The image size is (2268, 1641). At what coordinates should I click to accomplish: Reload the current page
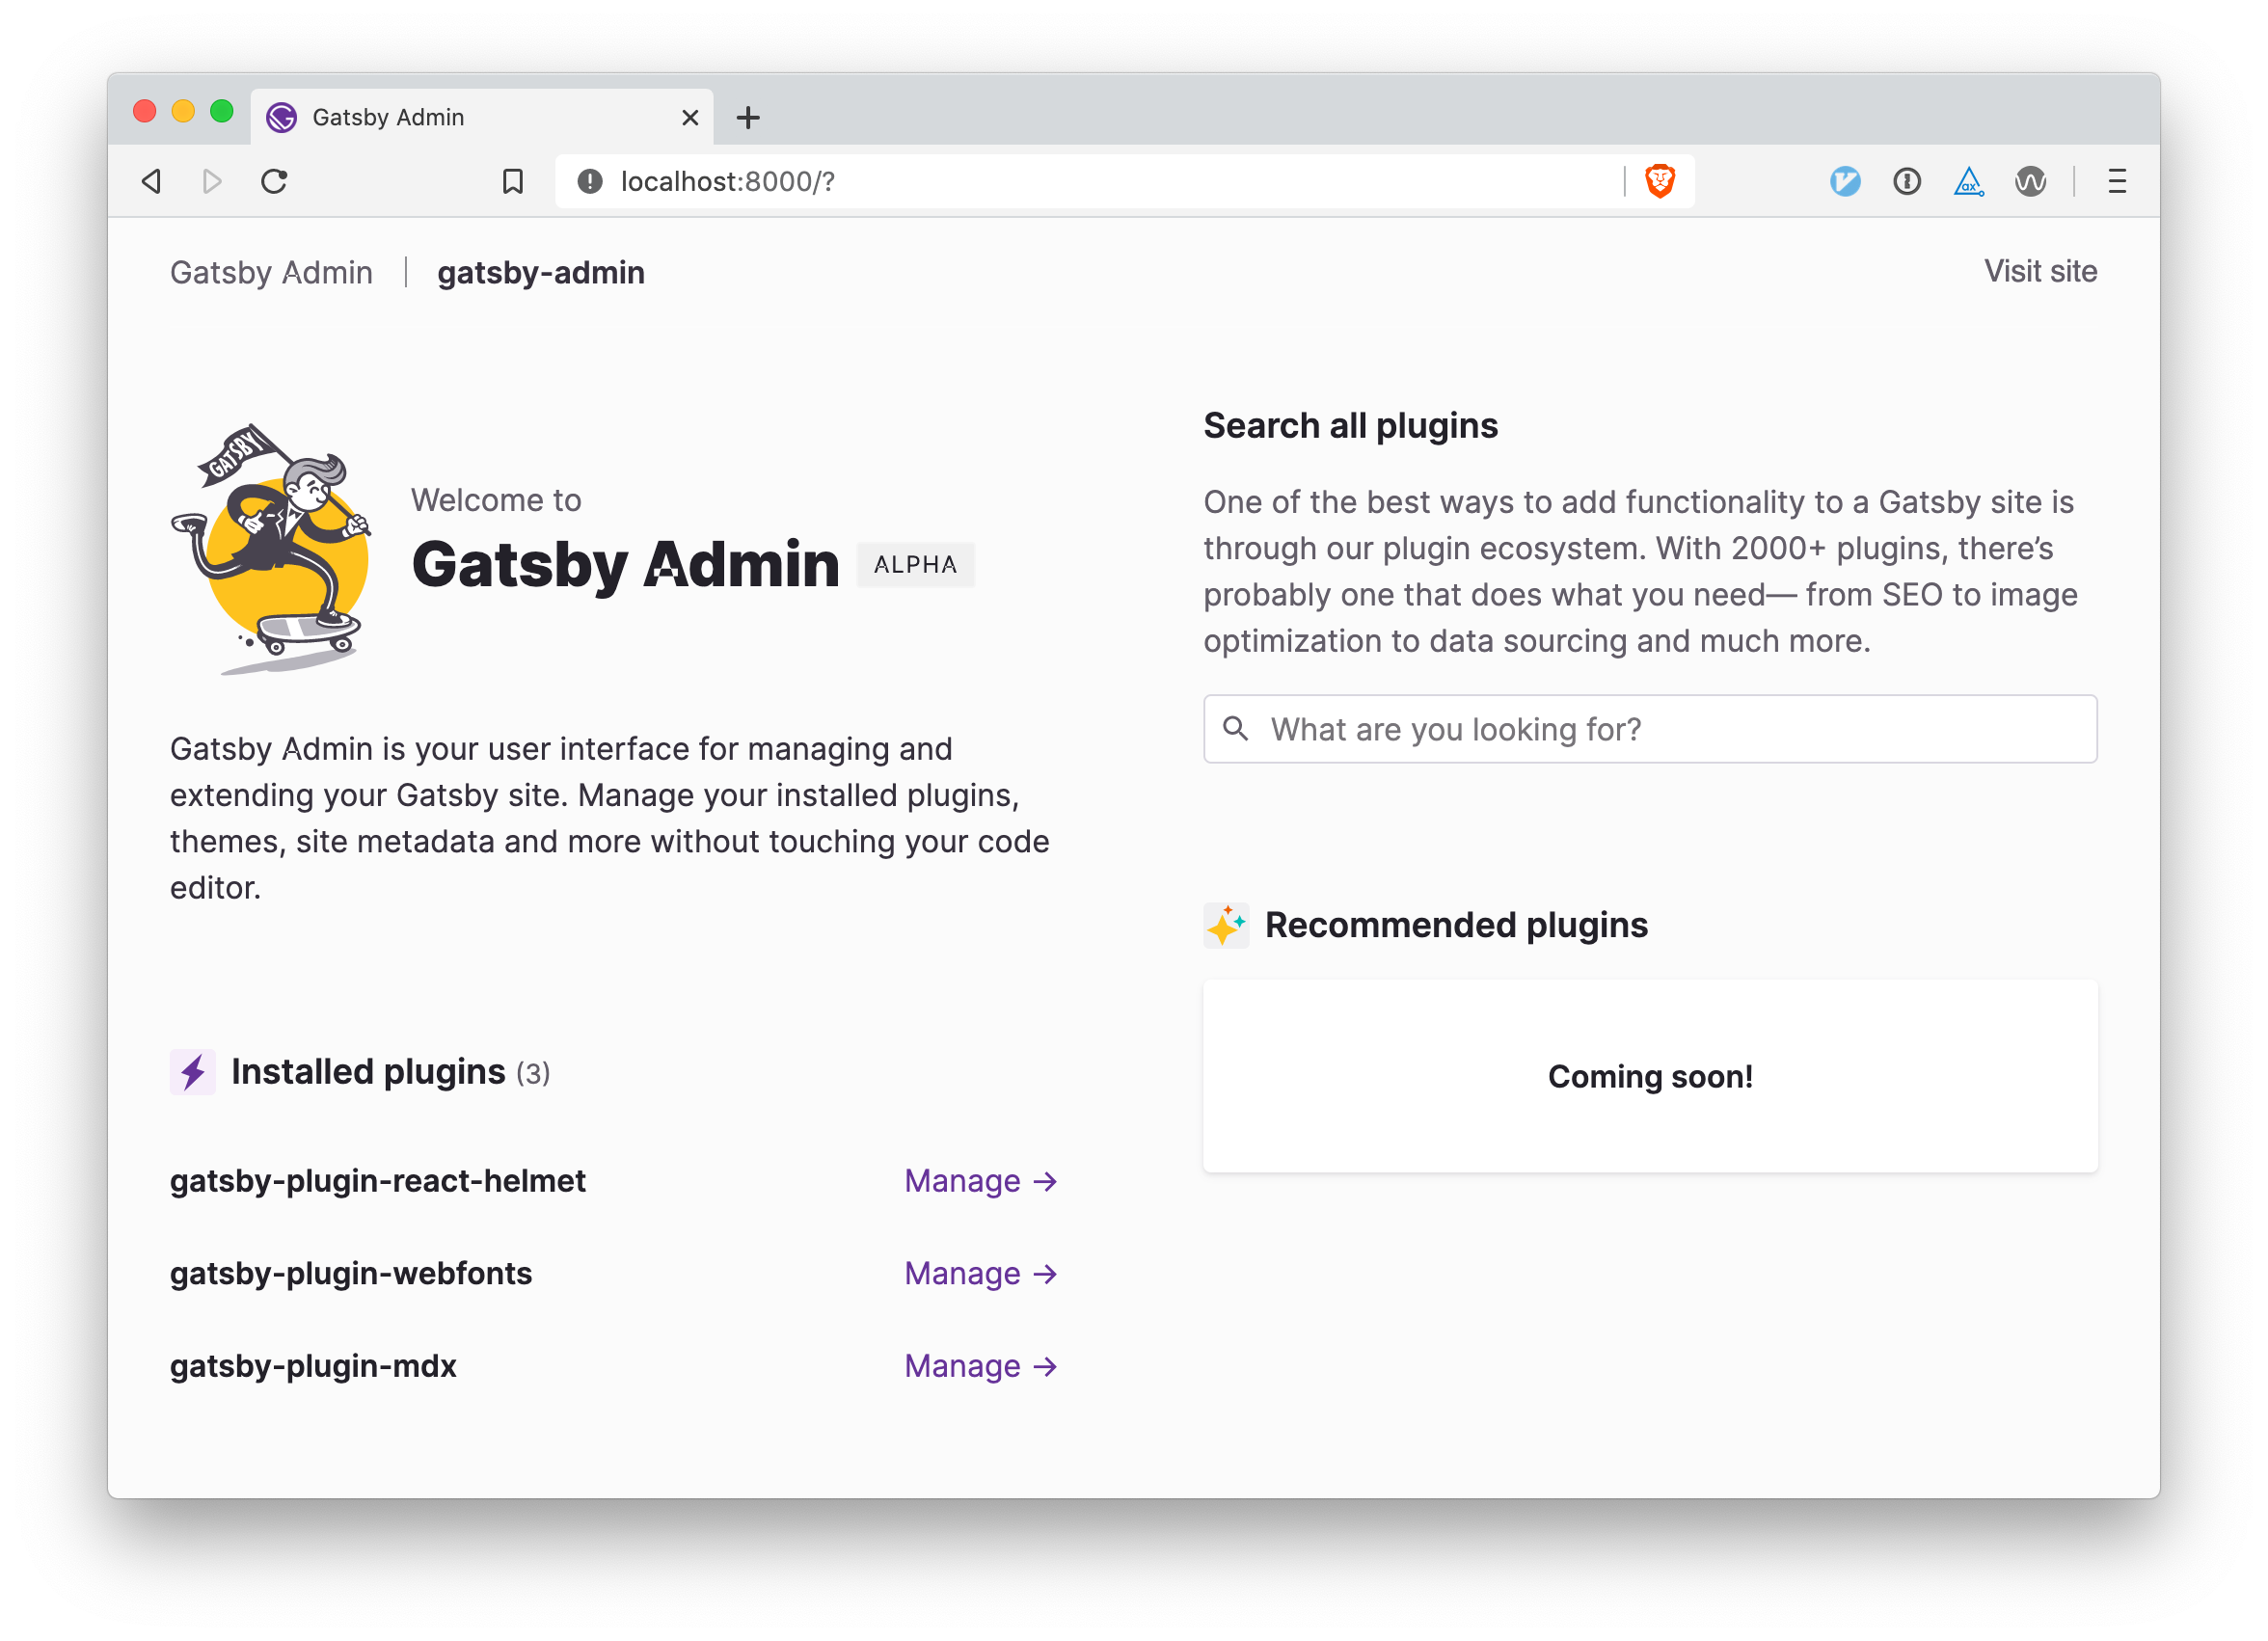point(274,181)
